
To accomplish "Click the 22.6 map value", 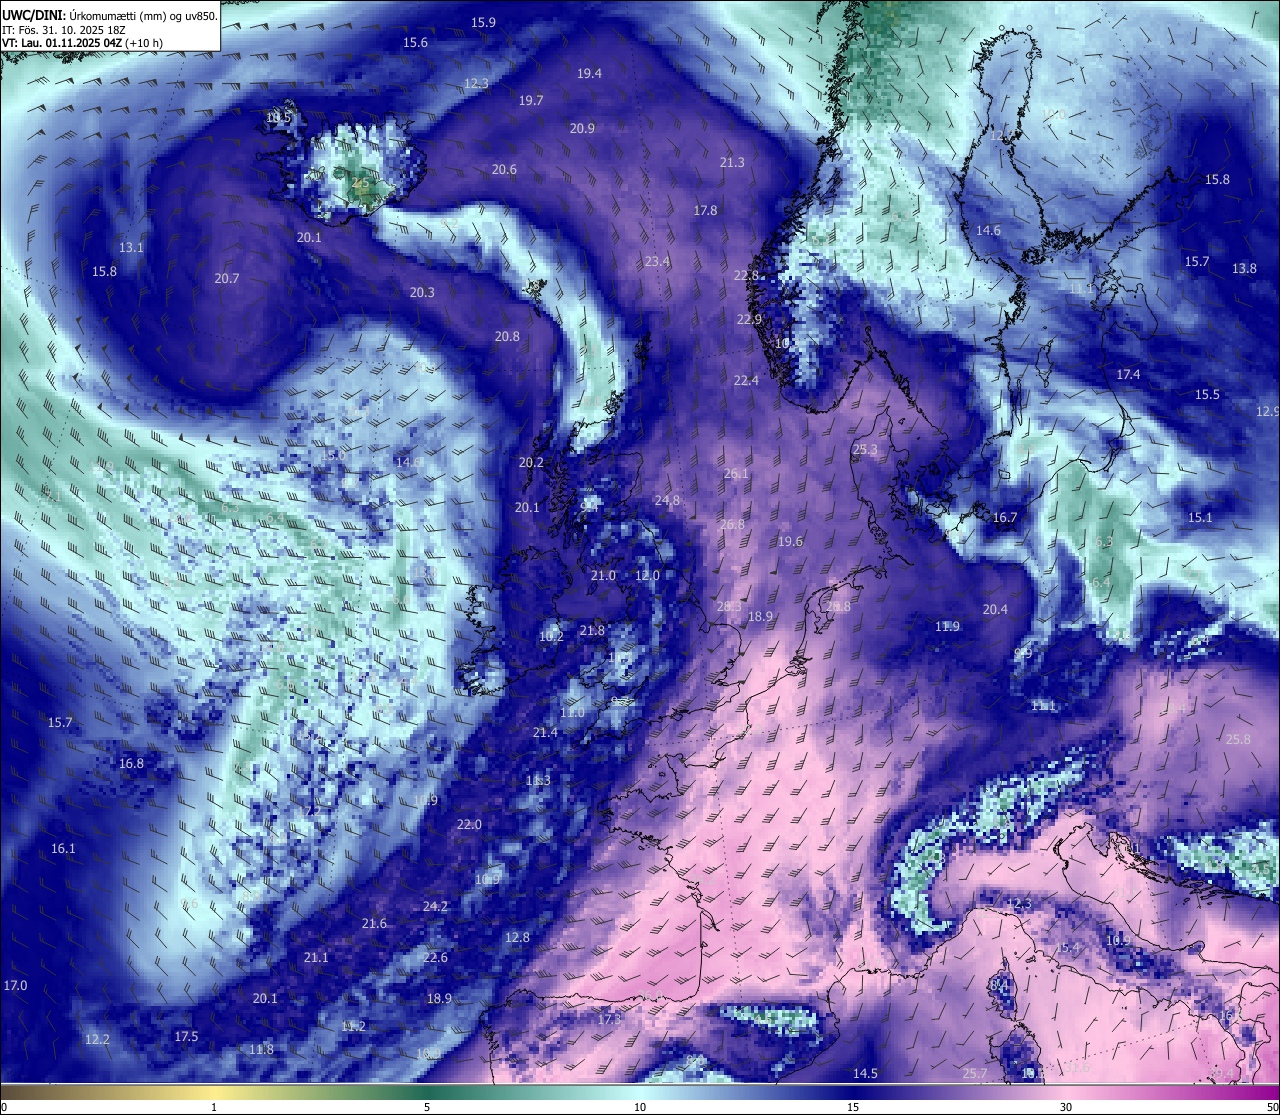I will coord(435,957).
